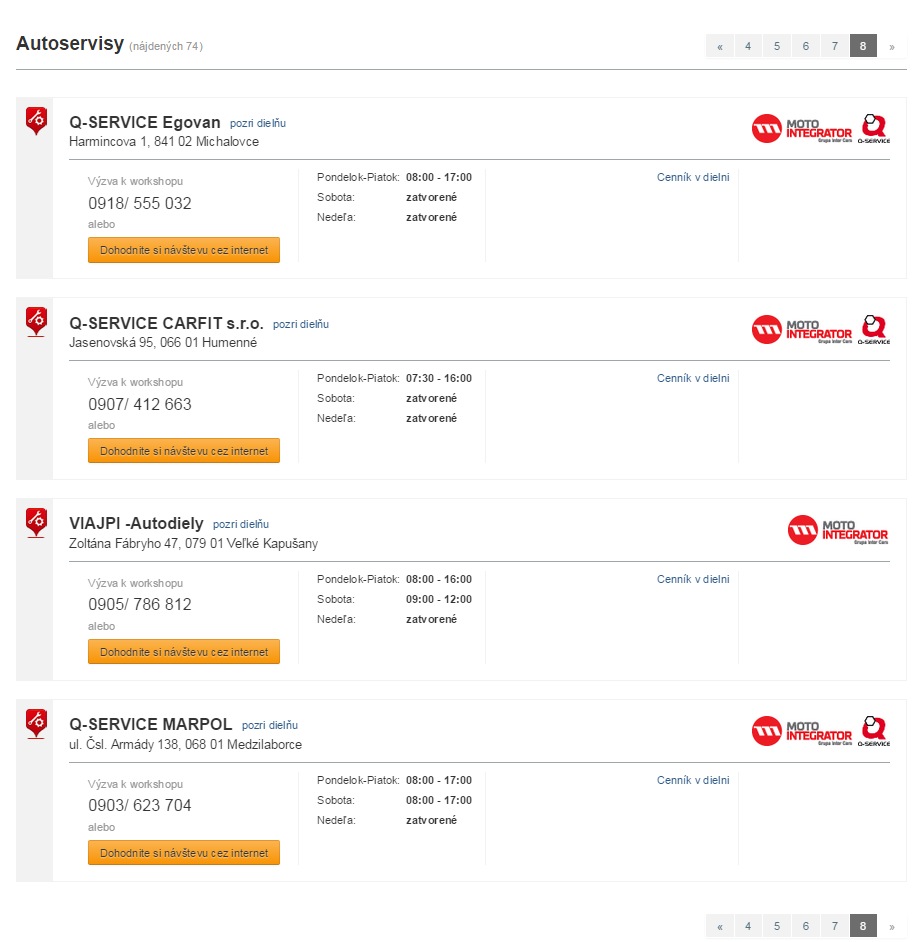This screenshot has width=916, height=942.
Task: Book VIAJPI -Autodiely visit via internet button
Action: 184,652
